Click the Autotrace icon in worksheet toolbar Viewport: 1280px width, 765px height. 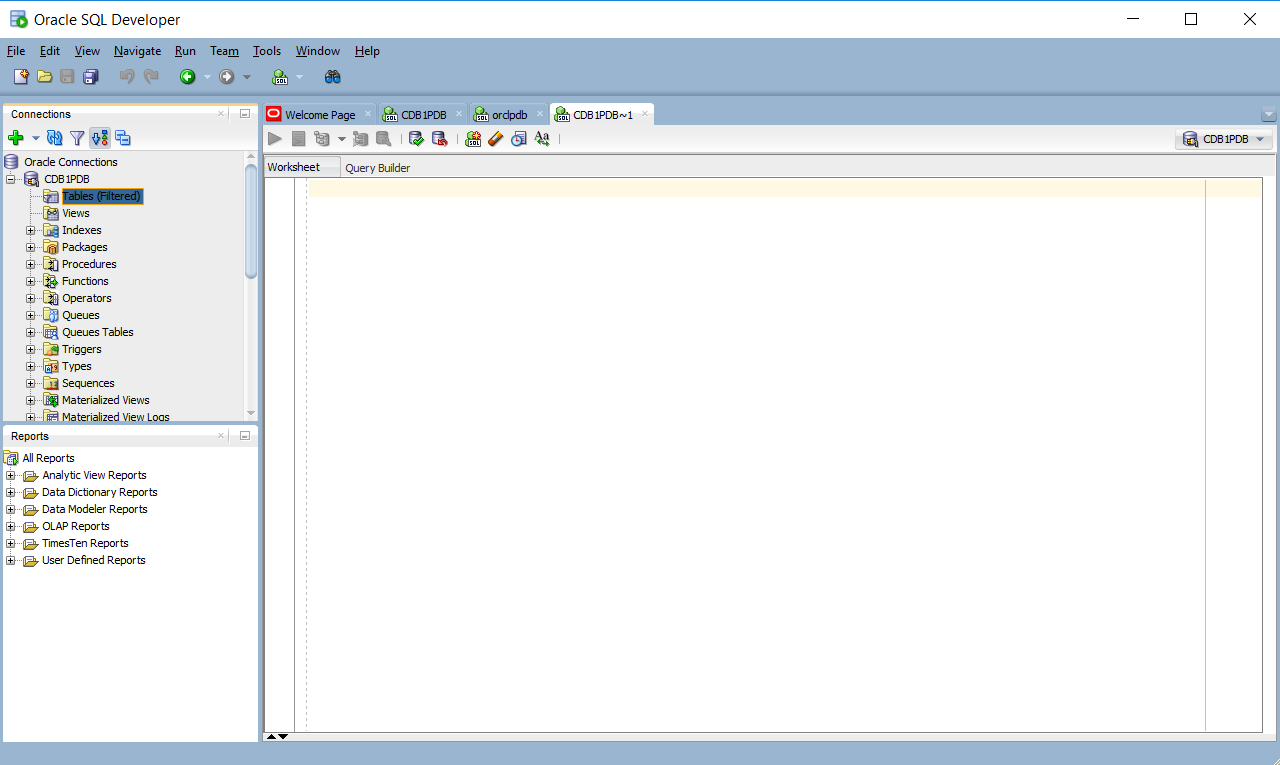tap(360, 139)
